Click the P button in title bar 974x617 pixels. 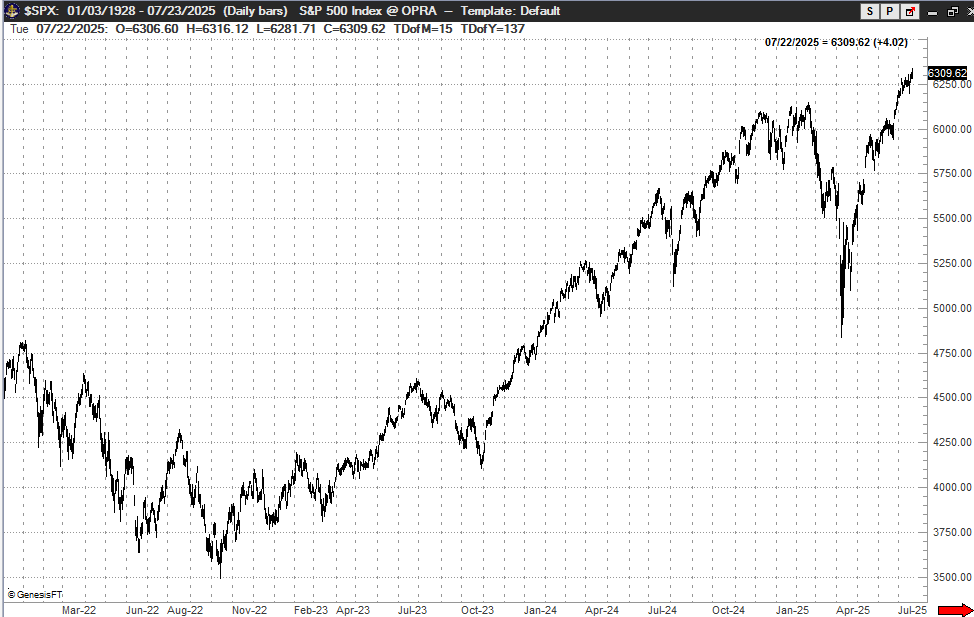(x=889, y=11)
